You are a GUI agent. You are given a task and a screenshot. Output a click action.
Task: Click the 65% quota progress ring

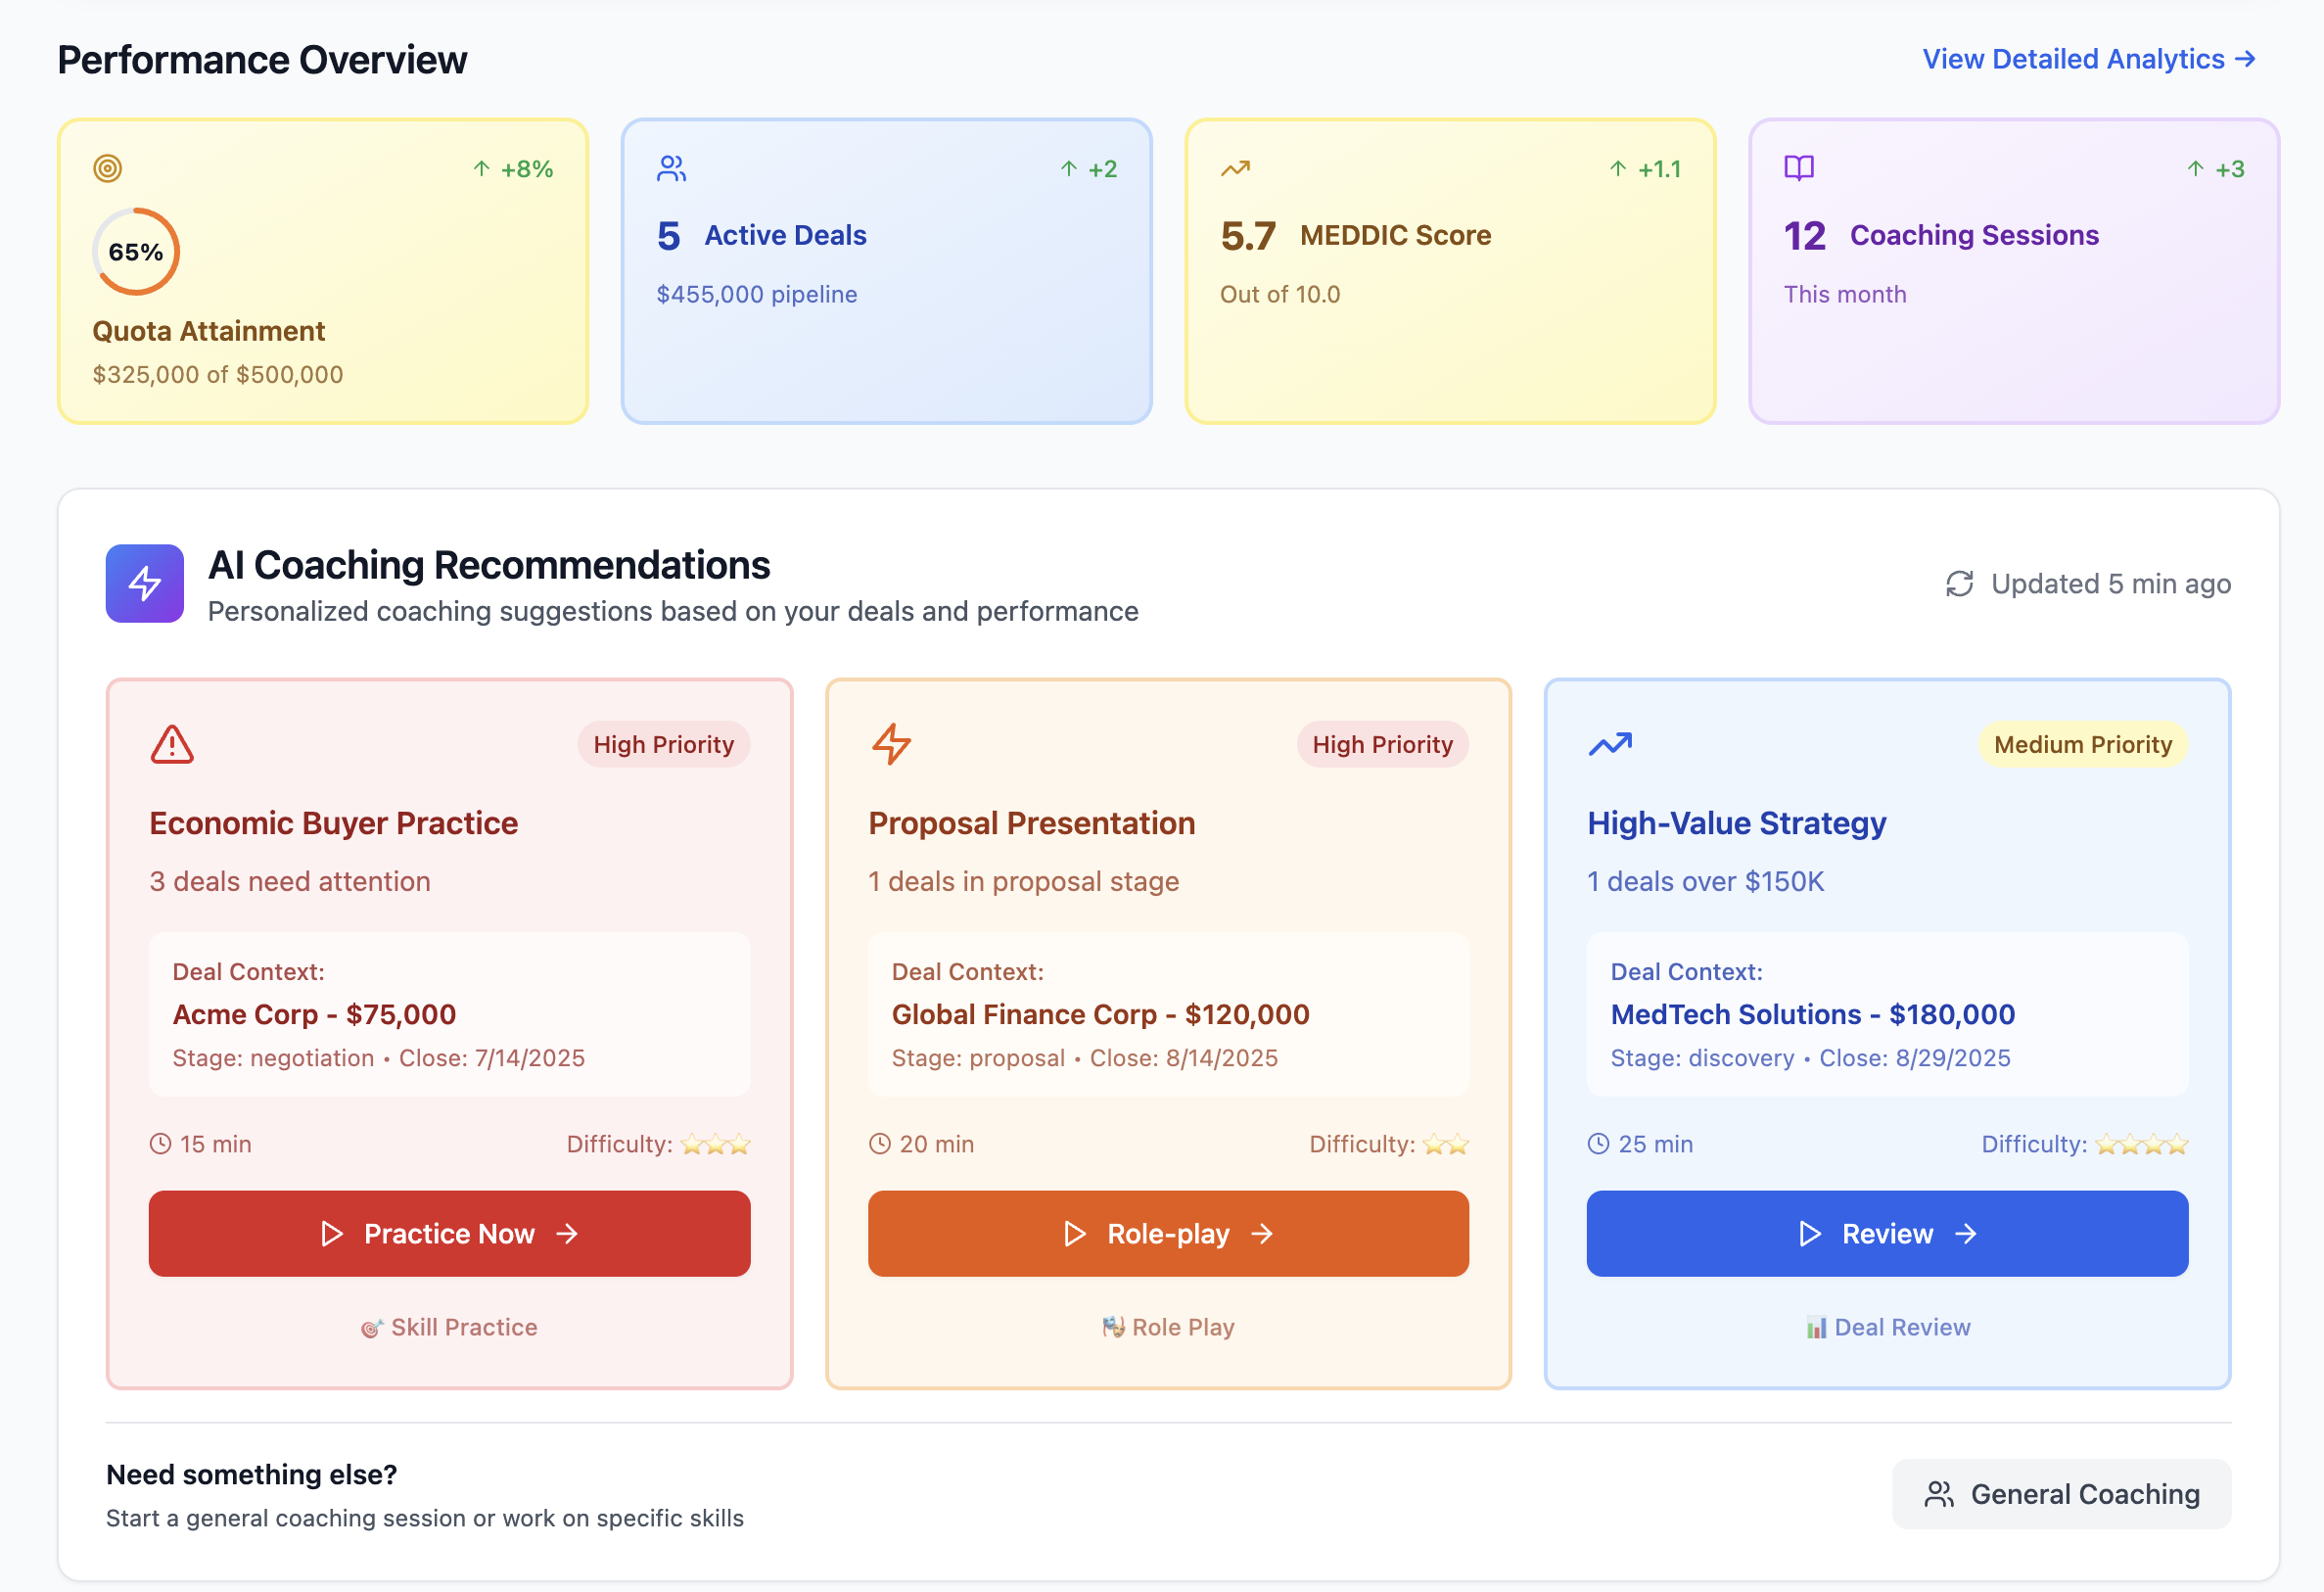pyautogui.click(x=136, y=252)
